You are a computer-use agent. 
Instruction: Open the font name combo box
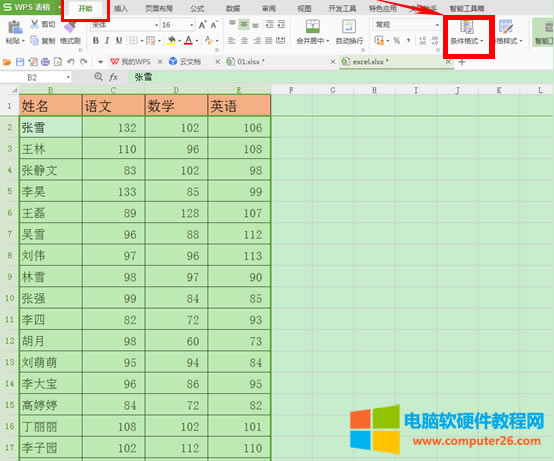coord(125,25)
